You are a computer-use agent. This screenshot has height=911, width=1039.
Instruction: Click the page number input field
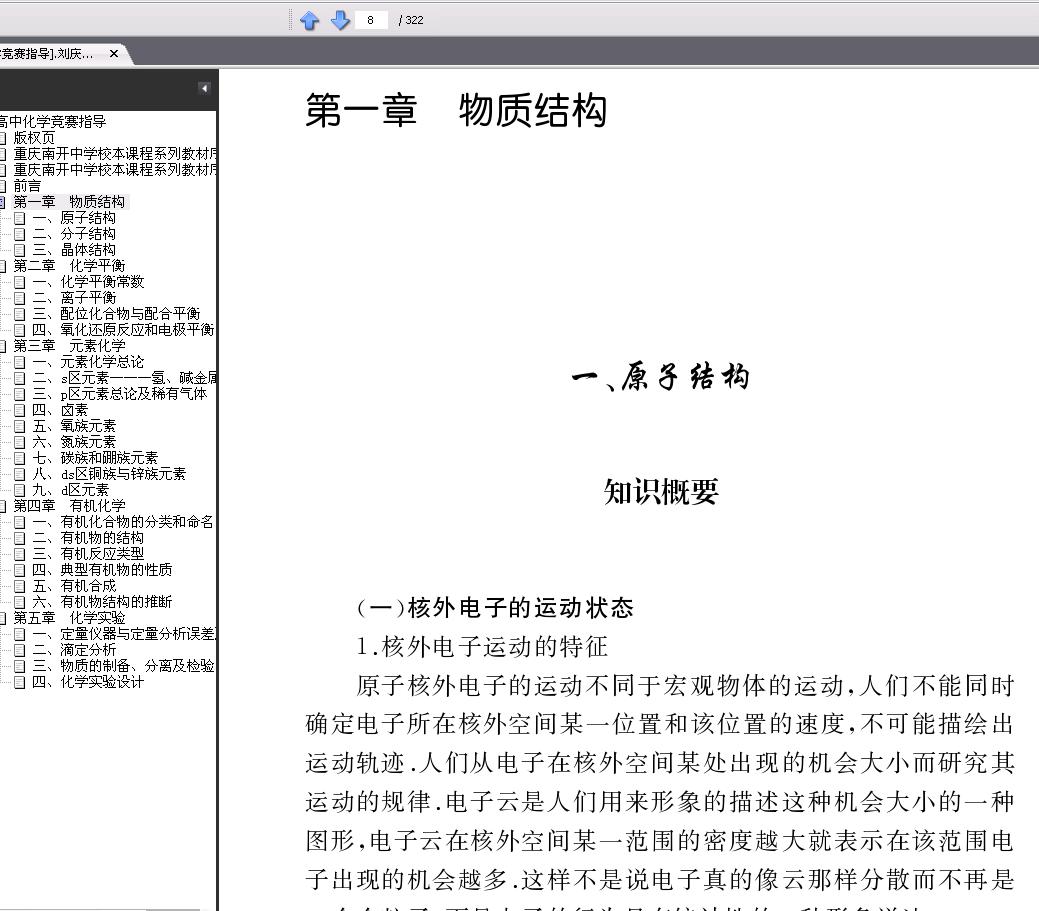(x=370, y=21)
